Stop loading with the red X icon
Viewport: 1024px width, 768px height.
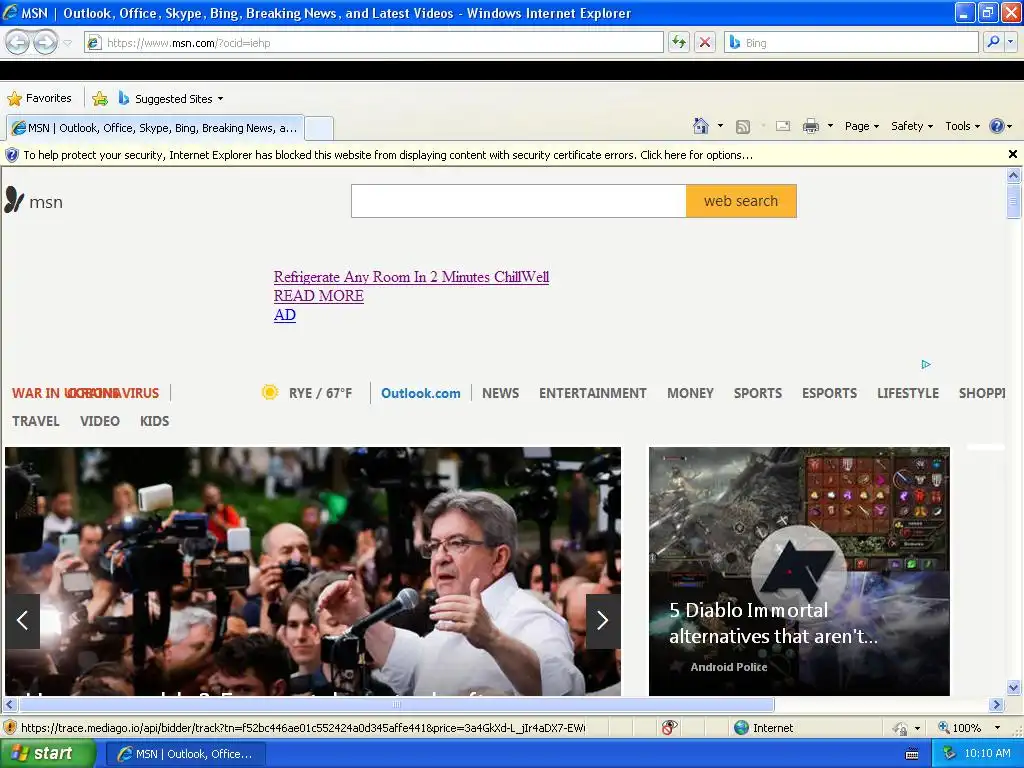(705, 42)
